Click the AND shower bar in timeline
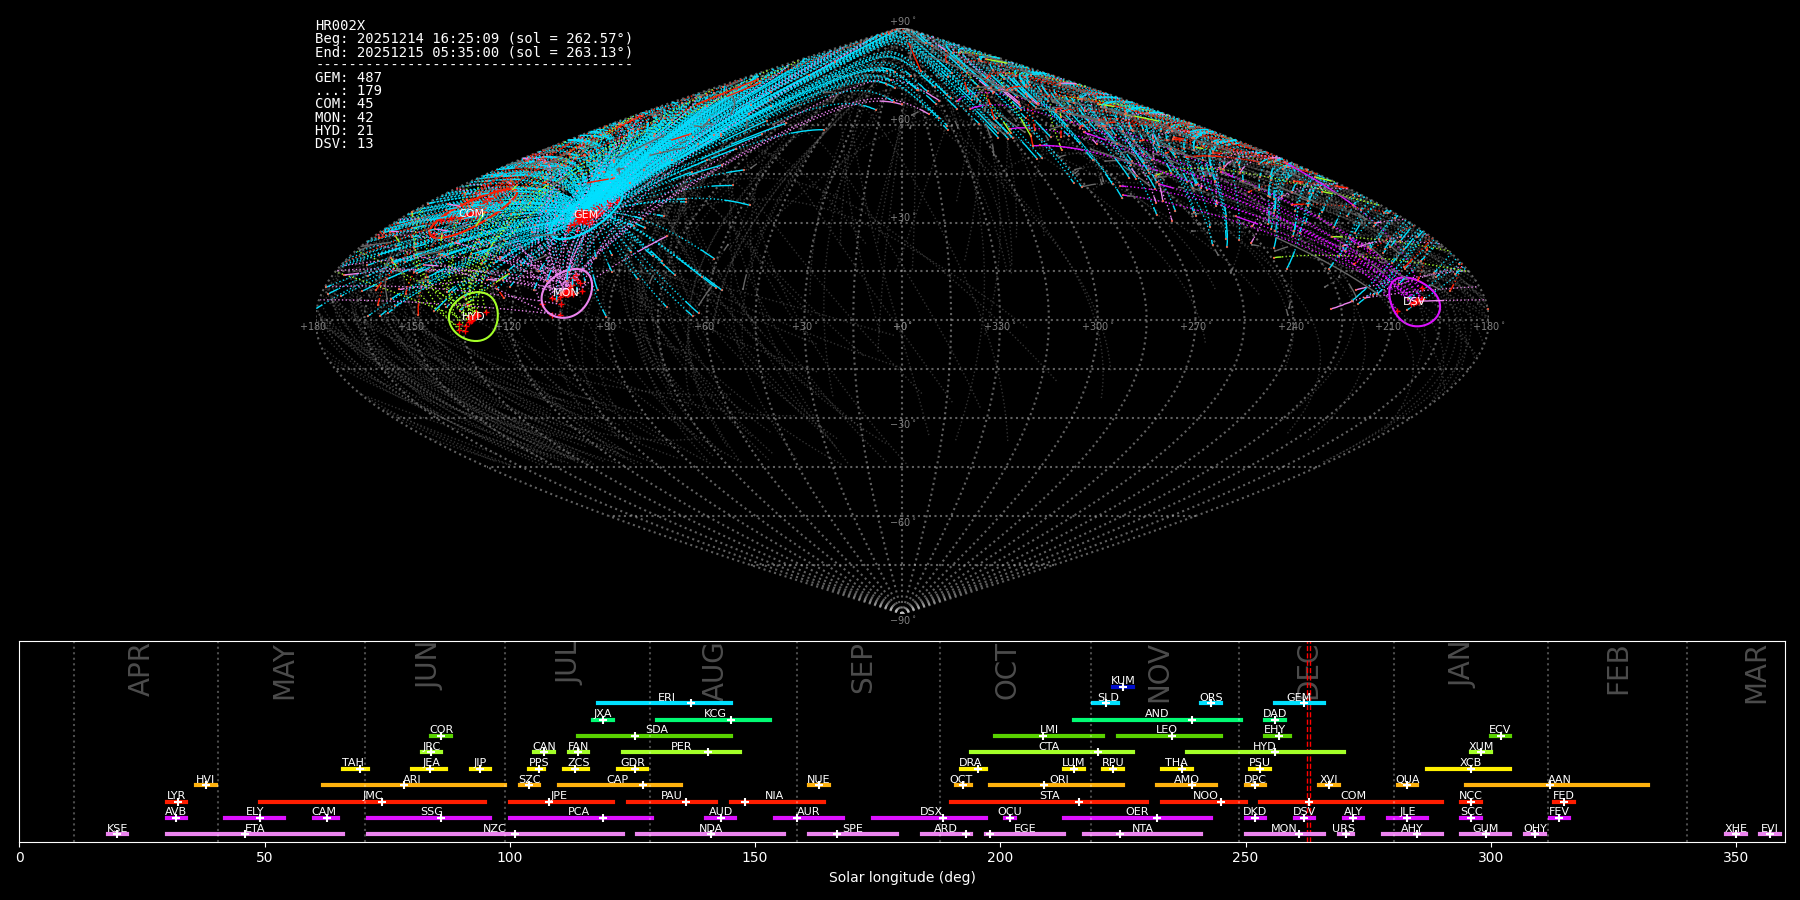 1157,719
